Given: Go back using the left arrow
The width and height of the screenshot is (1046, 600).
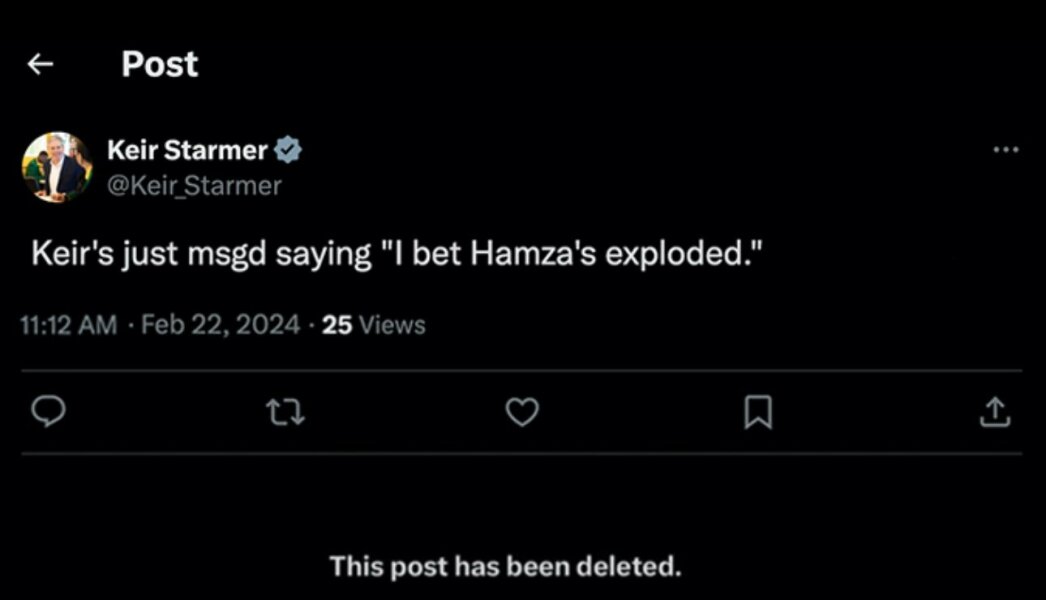Looking at the screenshot, I should [40, 65].
